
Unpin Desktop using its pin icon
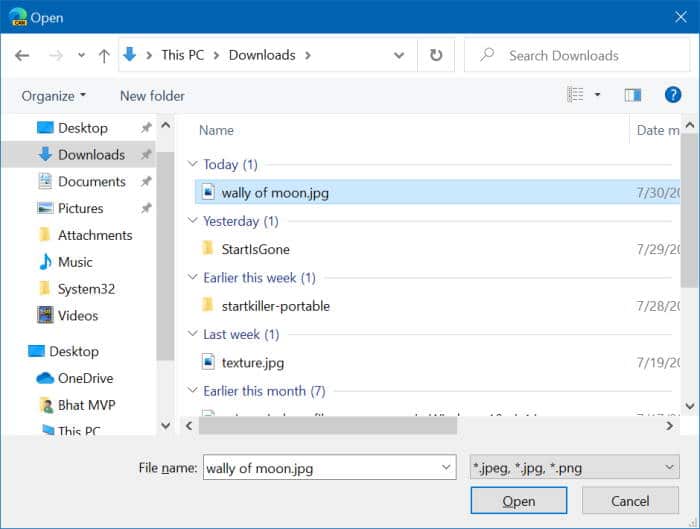146,128
